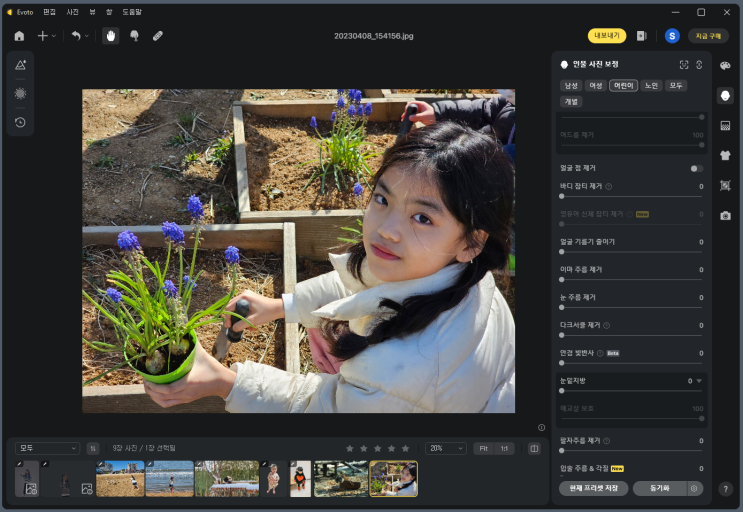The width and height of the screenshot is (743, 512).
Task: Click info icon next to 바디 잡티 제거
Action: [x=609, y=186]
